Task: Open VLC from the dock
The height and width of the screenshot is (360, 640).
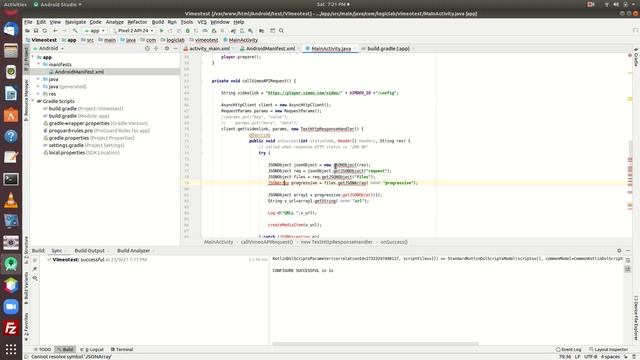Action: tap(11, 200)
